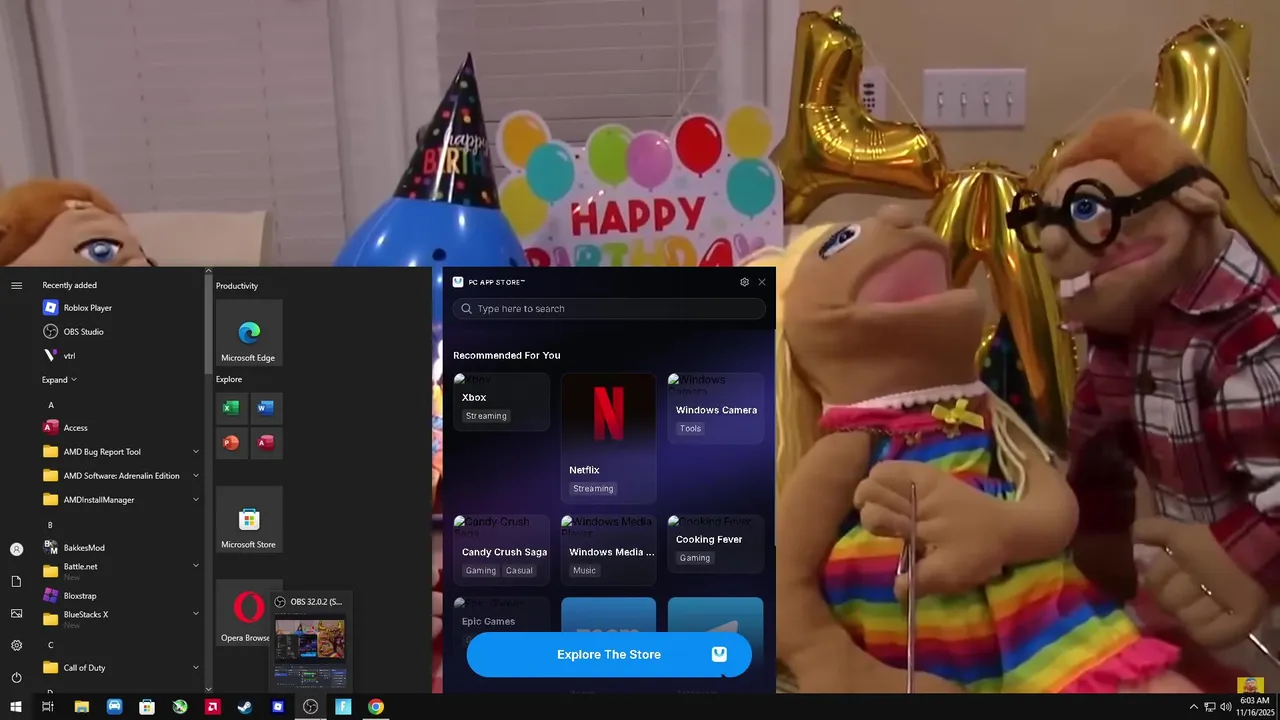
Task: Open Roblox from the taskbar
Action: [x=278, y=707]
